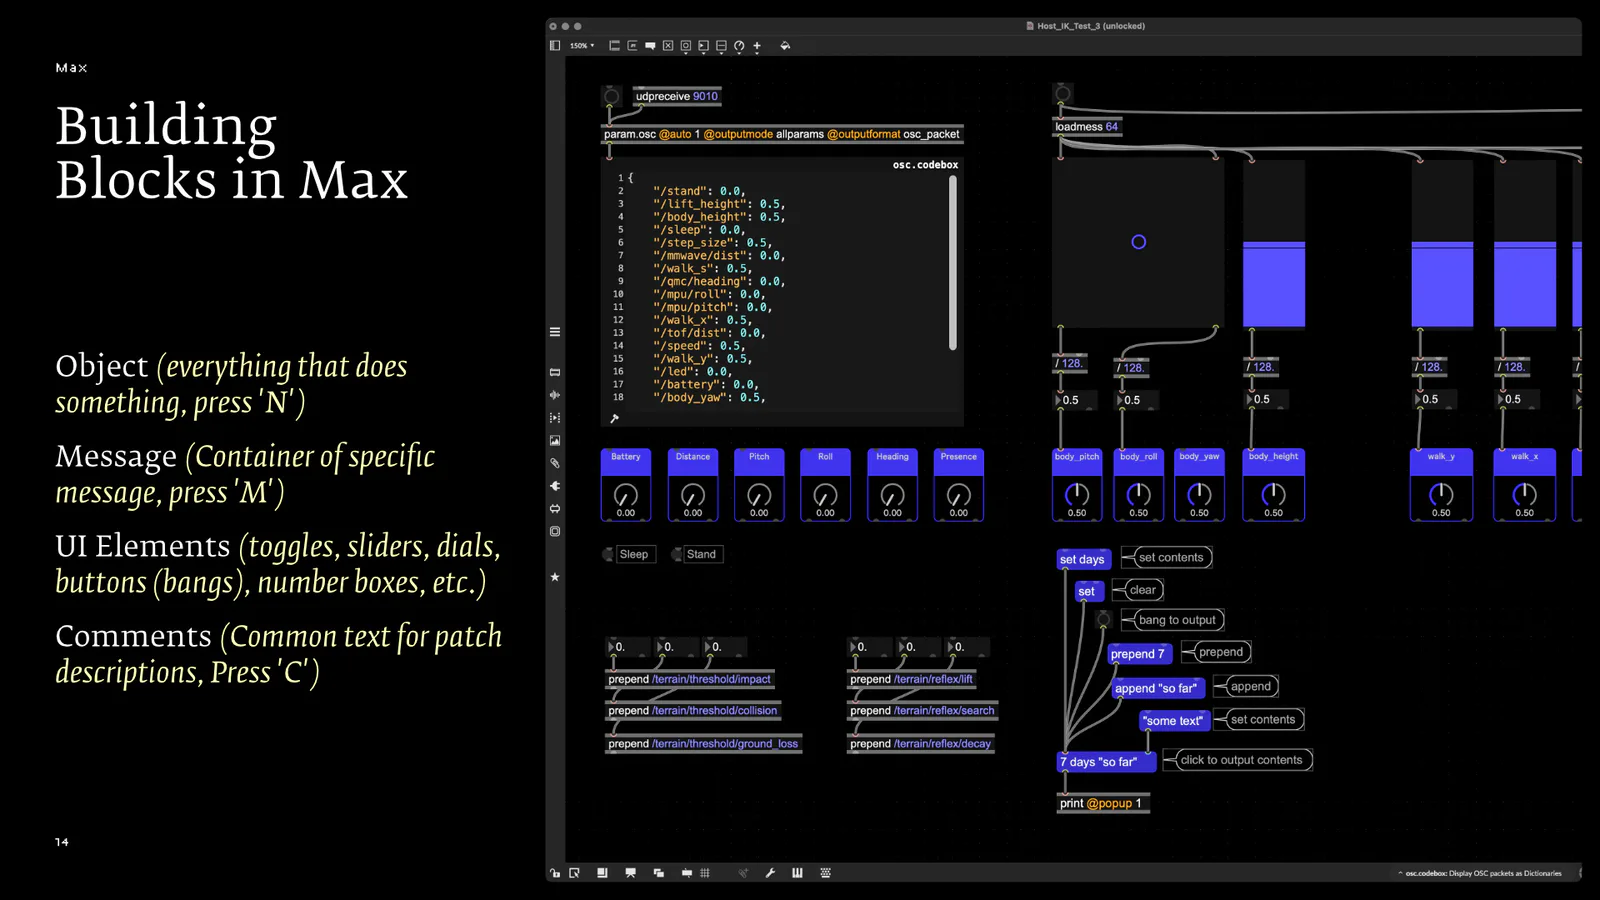Click the number box above prepend /terrain/reflex/lift
The image size is (1600, 900).
point(871,647)
